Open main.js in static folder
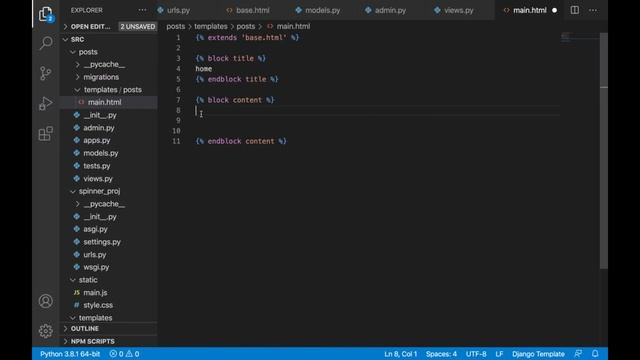The image size is (640, 360). (95, 292)
